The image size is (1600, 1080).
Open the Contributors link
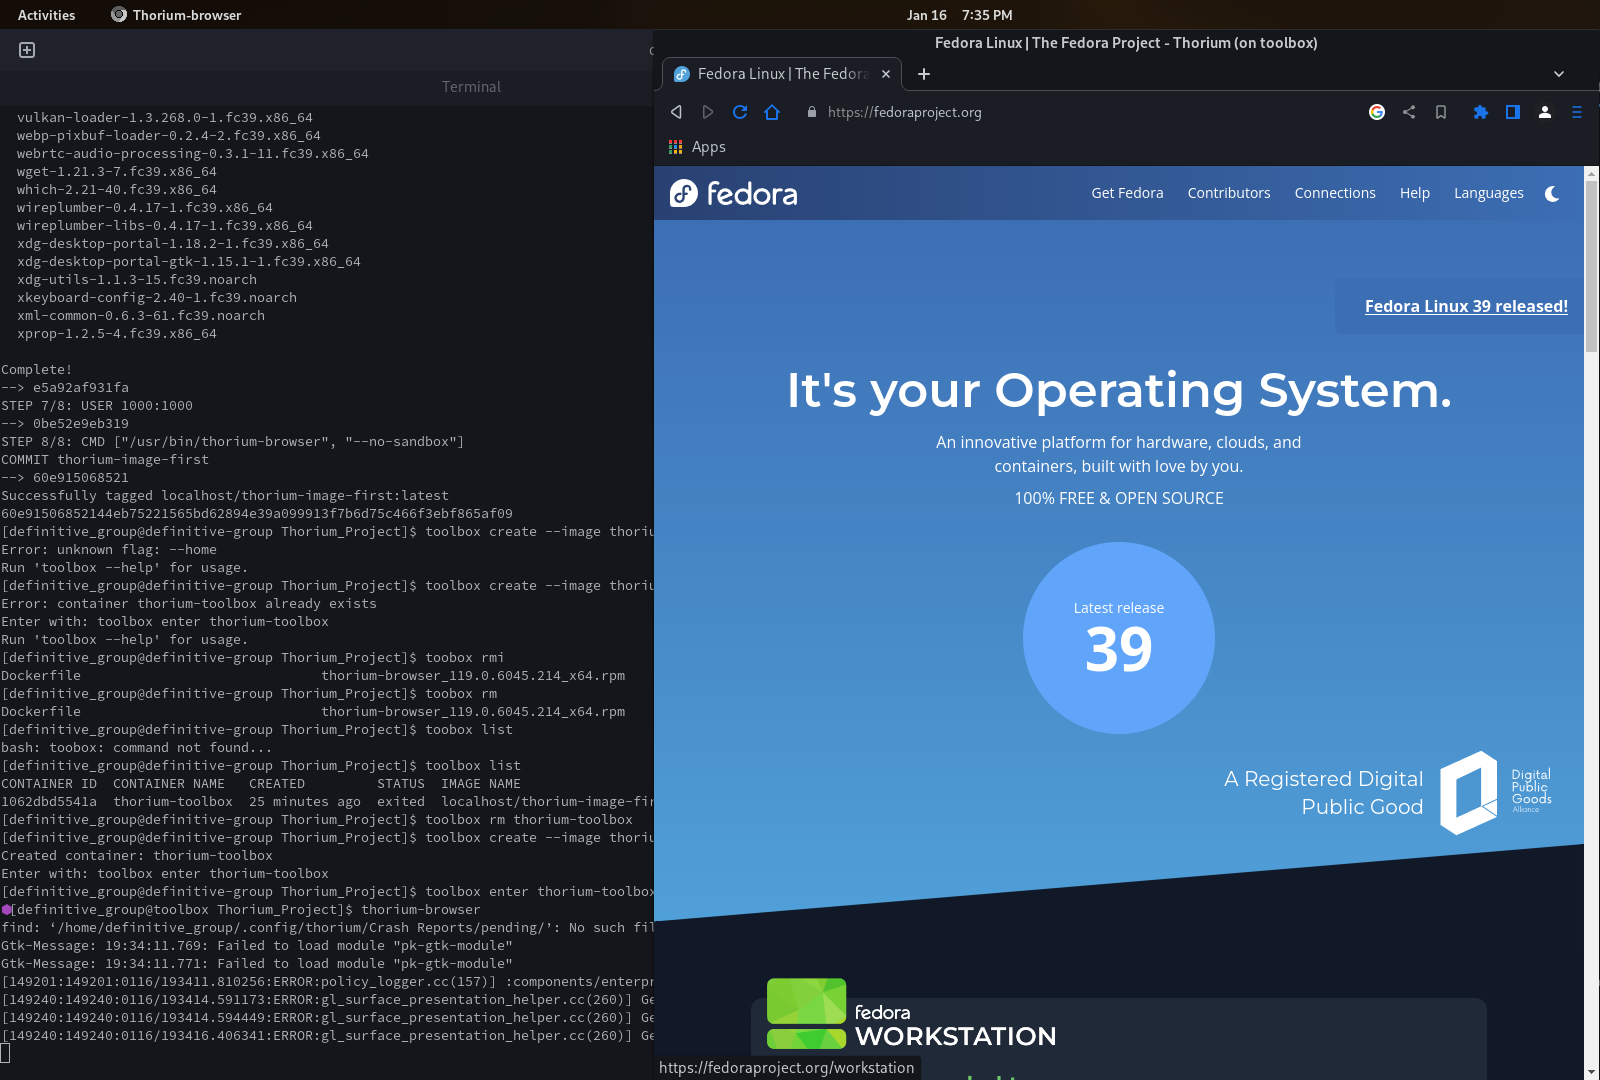1229,194
